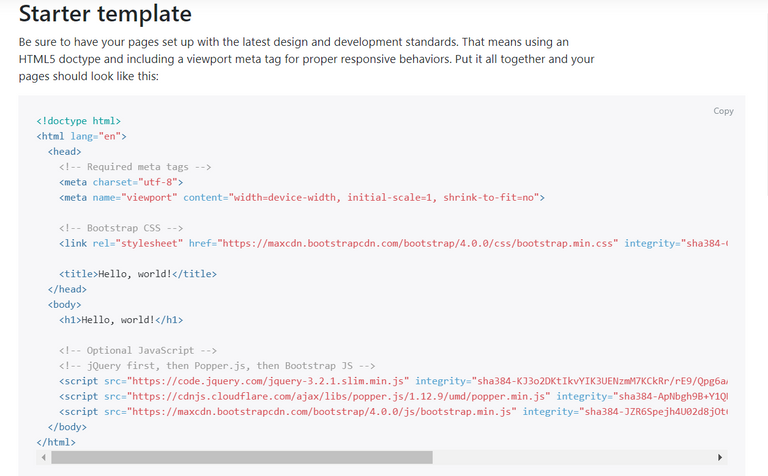The width and height of the screenshot is (768, 476).
Task: Click the meta viewport code line
Action: pyautogui.click(x=302, y=197)
